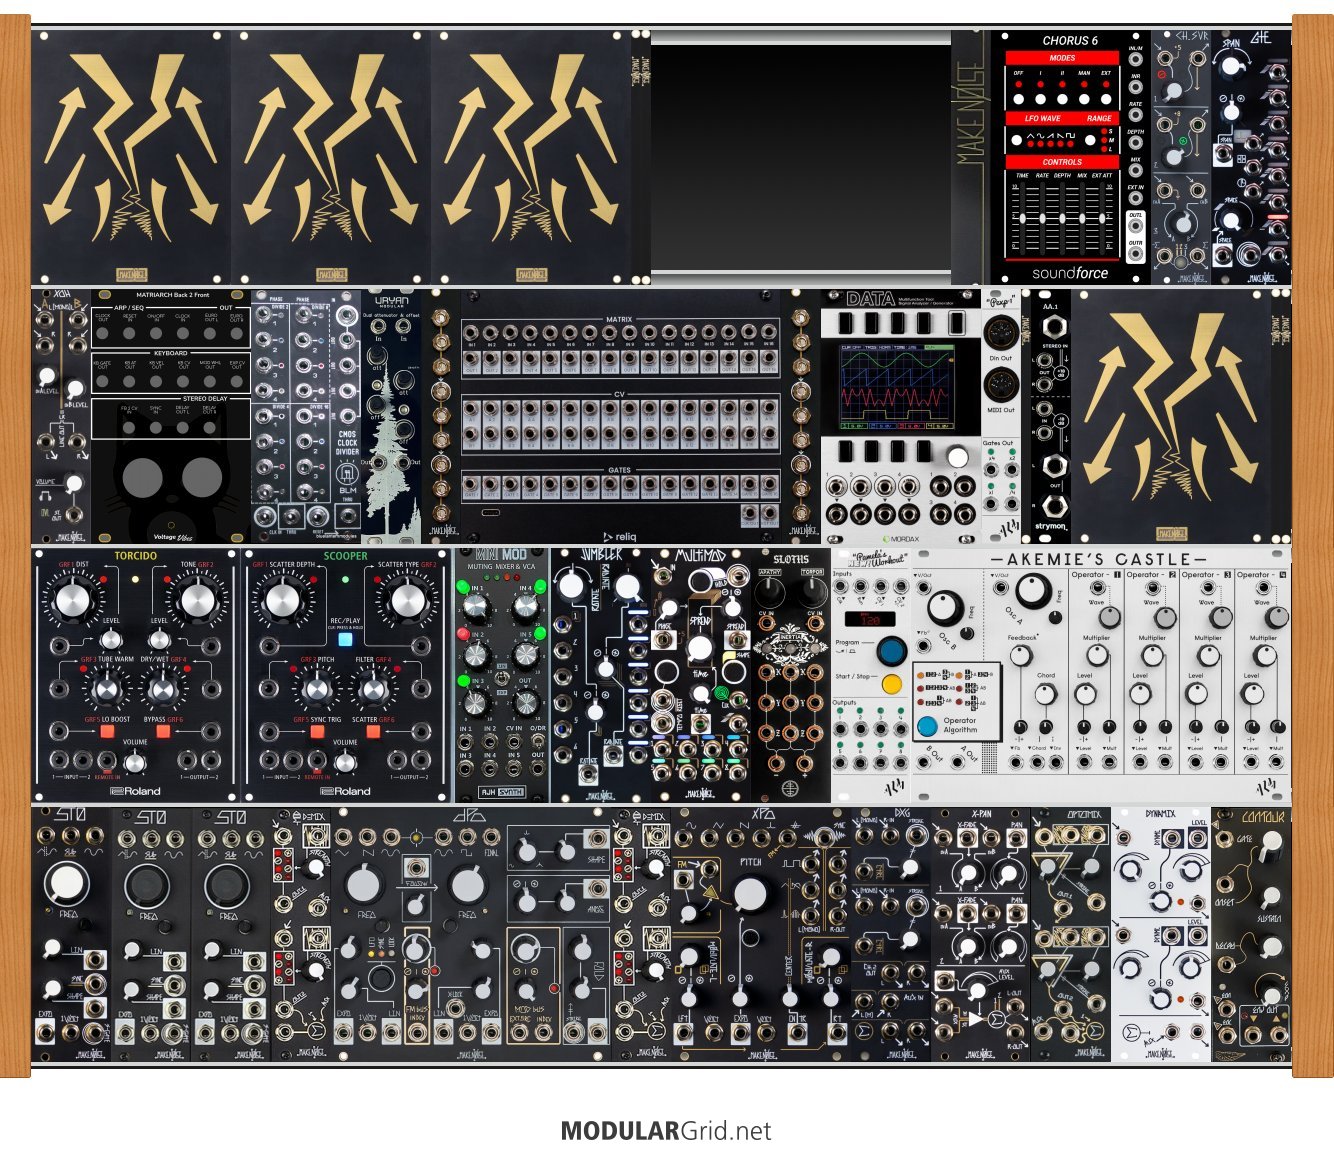Hit the yellow Start / Stop button
Viewport: 1334px width, 1152px height.
tap(891, 684)
